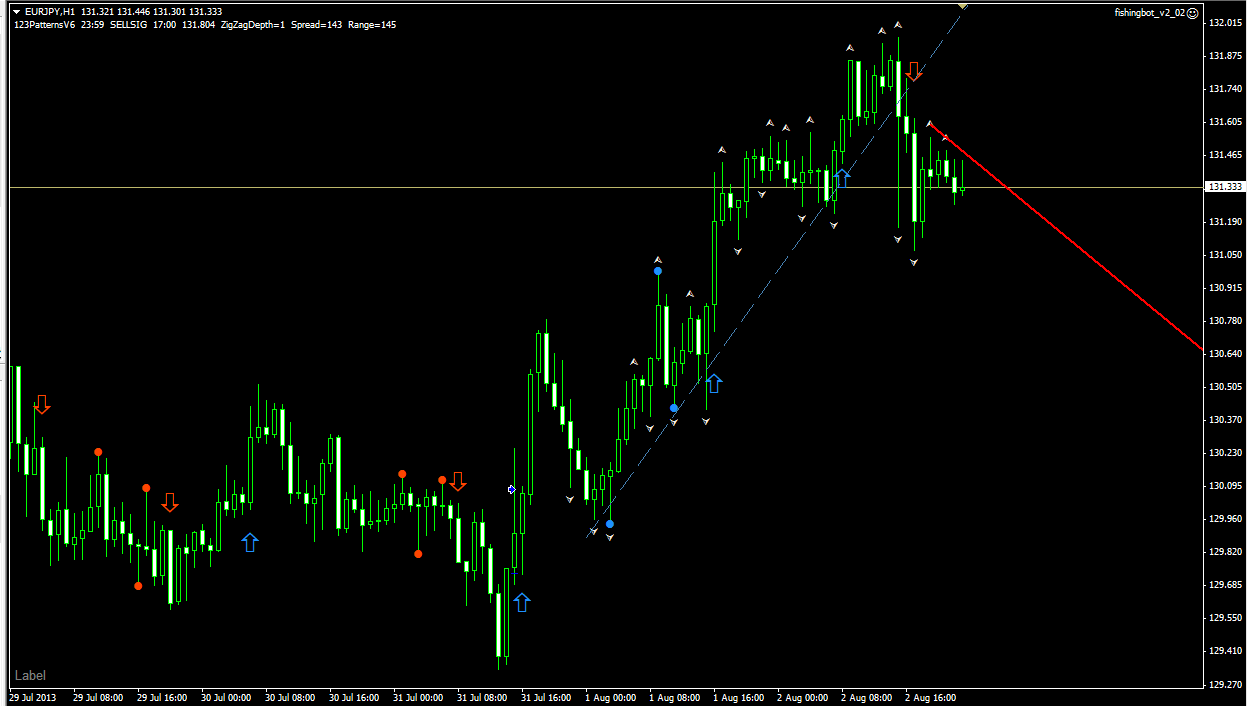Select the solid red descending trendline
1247x706 pixels.
point(1066,236)
